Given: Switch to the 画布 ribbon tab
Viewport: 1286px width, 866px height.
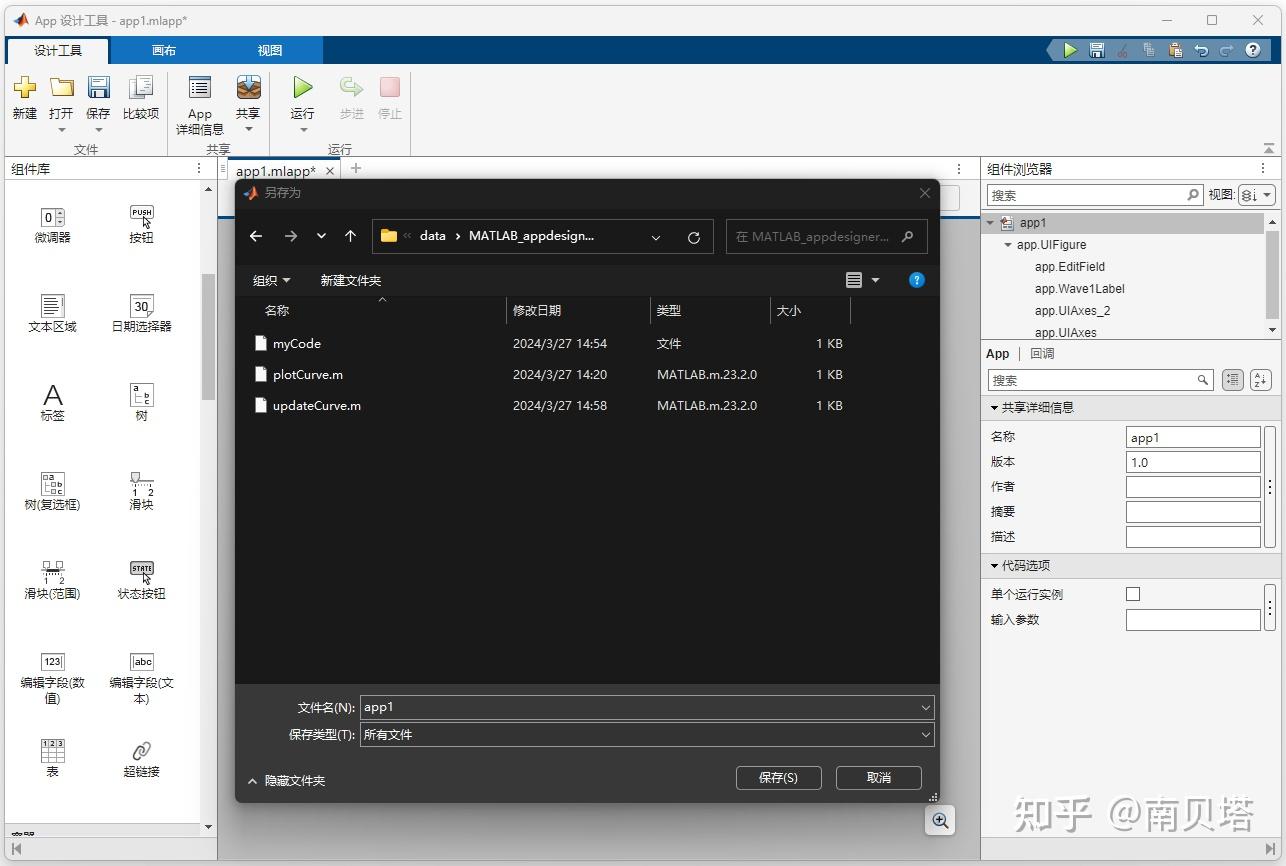Looking at the screenshot, I should (x=163, y=48).
